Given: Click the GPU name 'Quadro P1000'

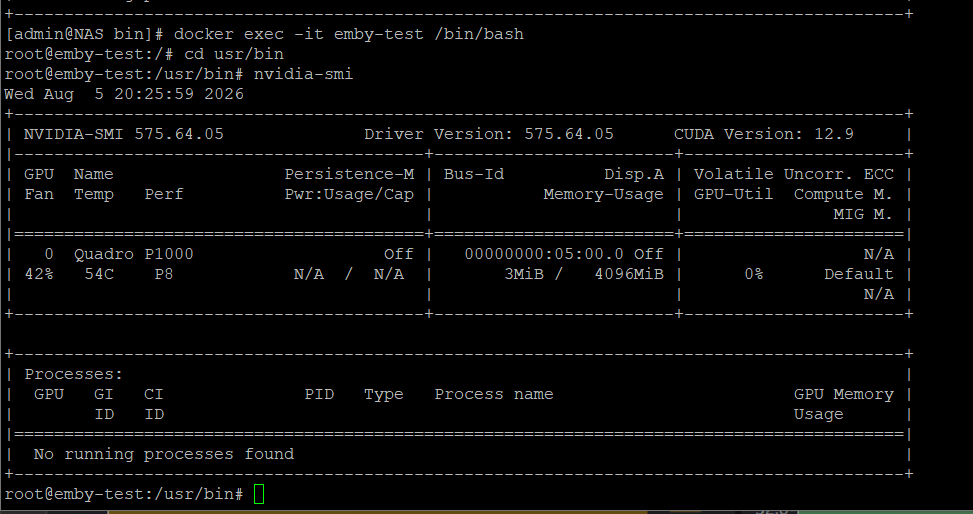Looking at the screenshot, I should (133, 254).
